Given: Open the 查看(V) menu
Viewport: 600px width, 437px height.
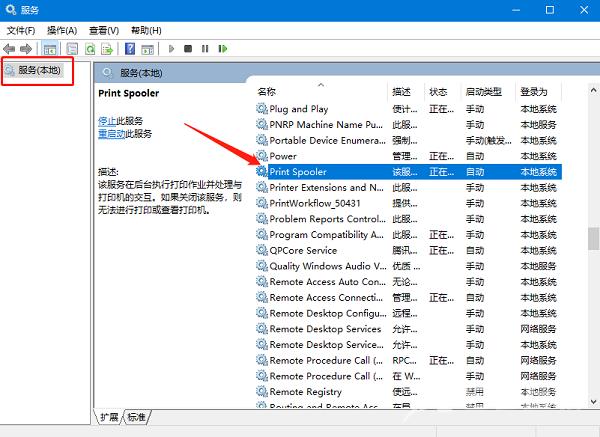Looking at the screenshot, I should 104,30.
